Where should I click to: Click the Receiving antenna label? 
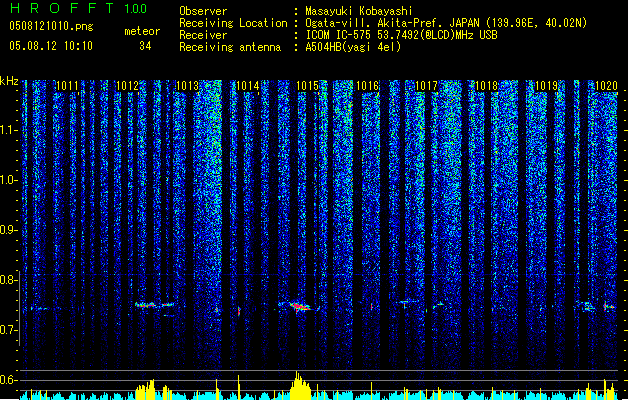coord(230,47)
